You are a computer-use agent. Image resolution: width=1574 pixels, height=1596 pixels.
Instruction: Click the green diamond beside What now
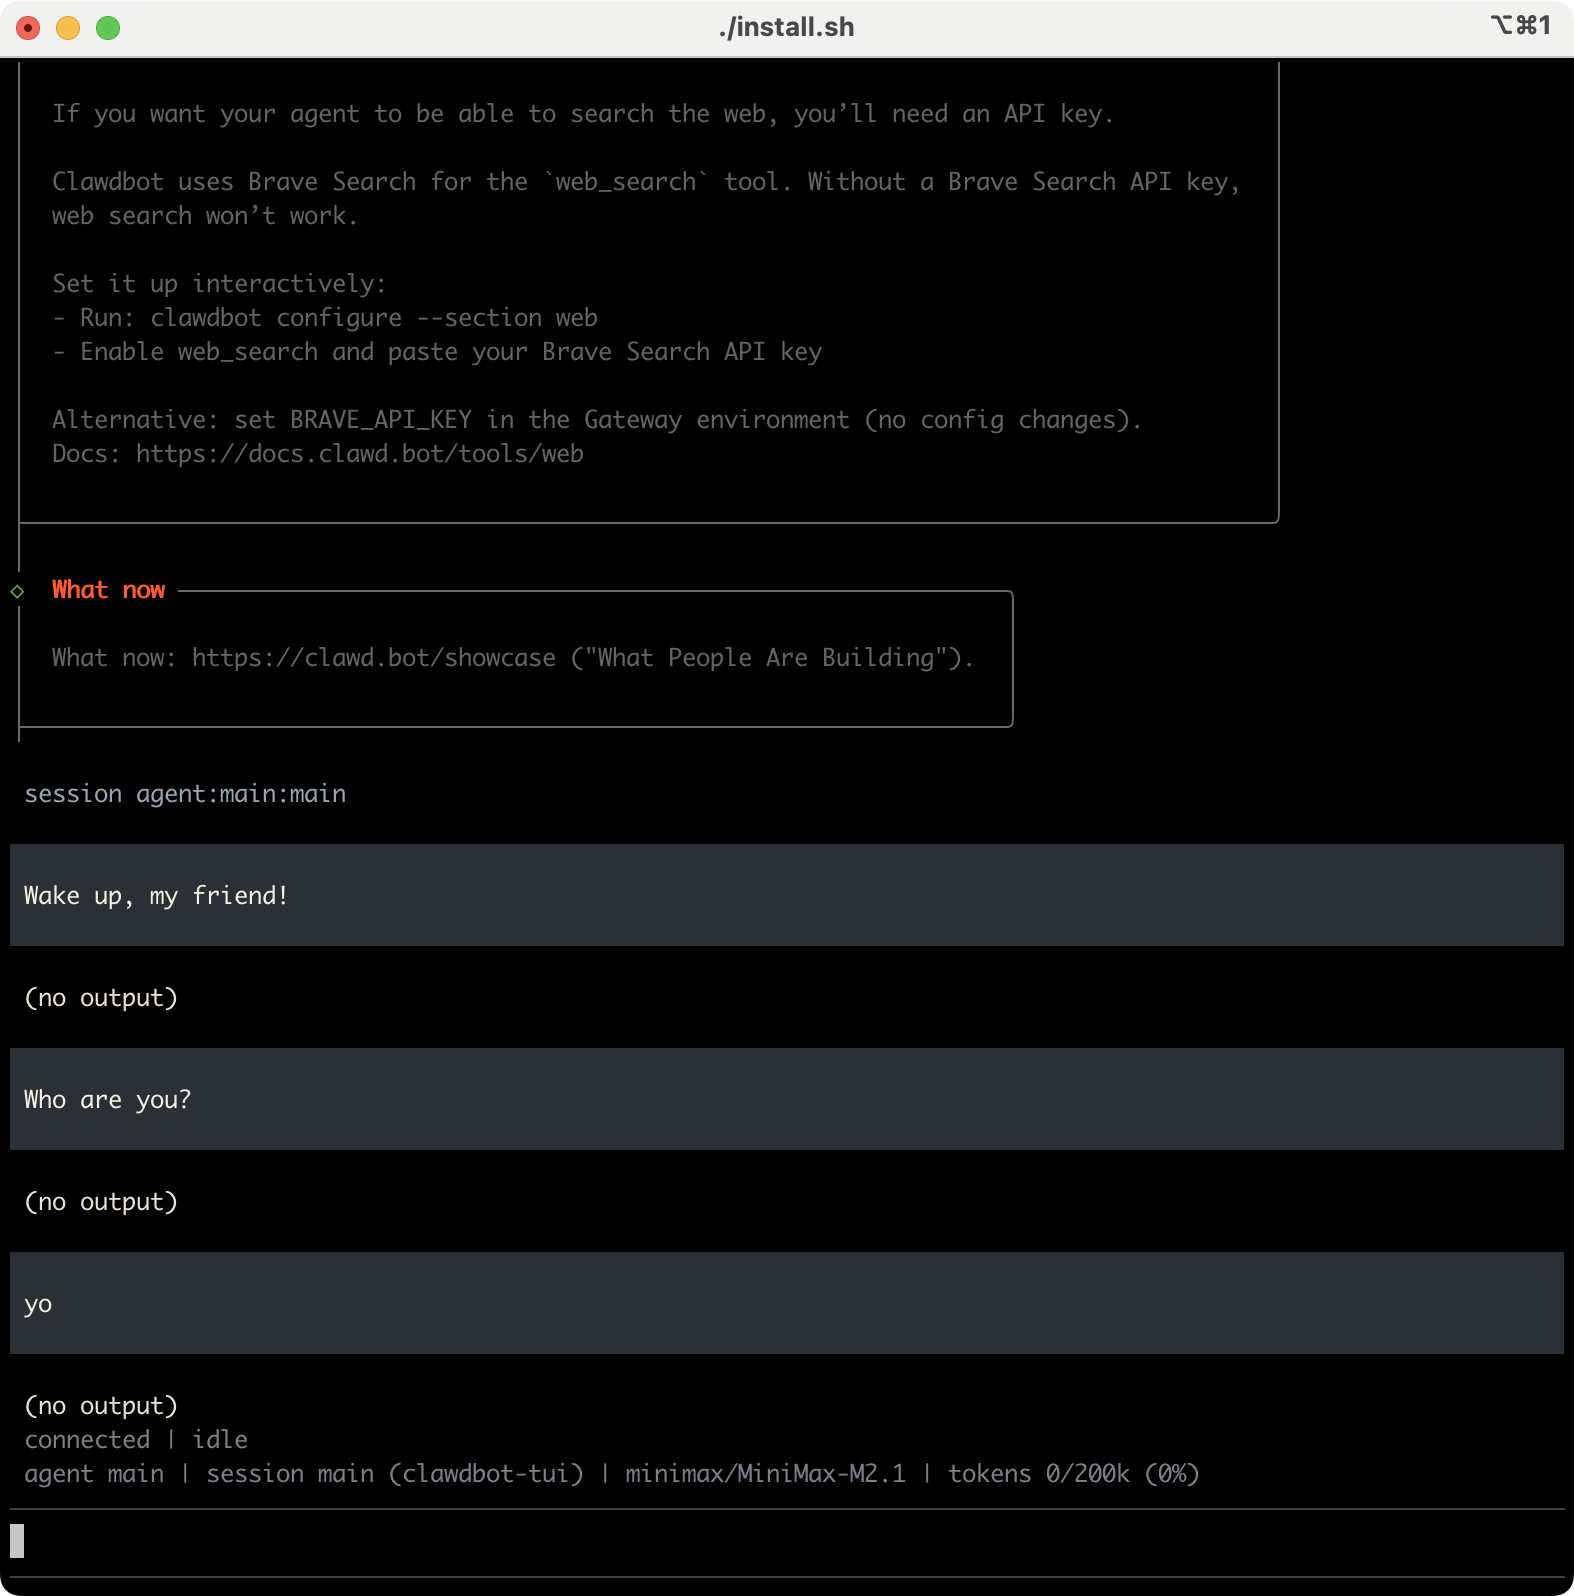(x=17, y=591)
